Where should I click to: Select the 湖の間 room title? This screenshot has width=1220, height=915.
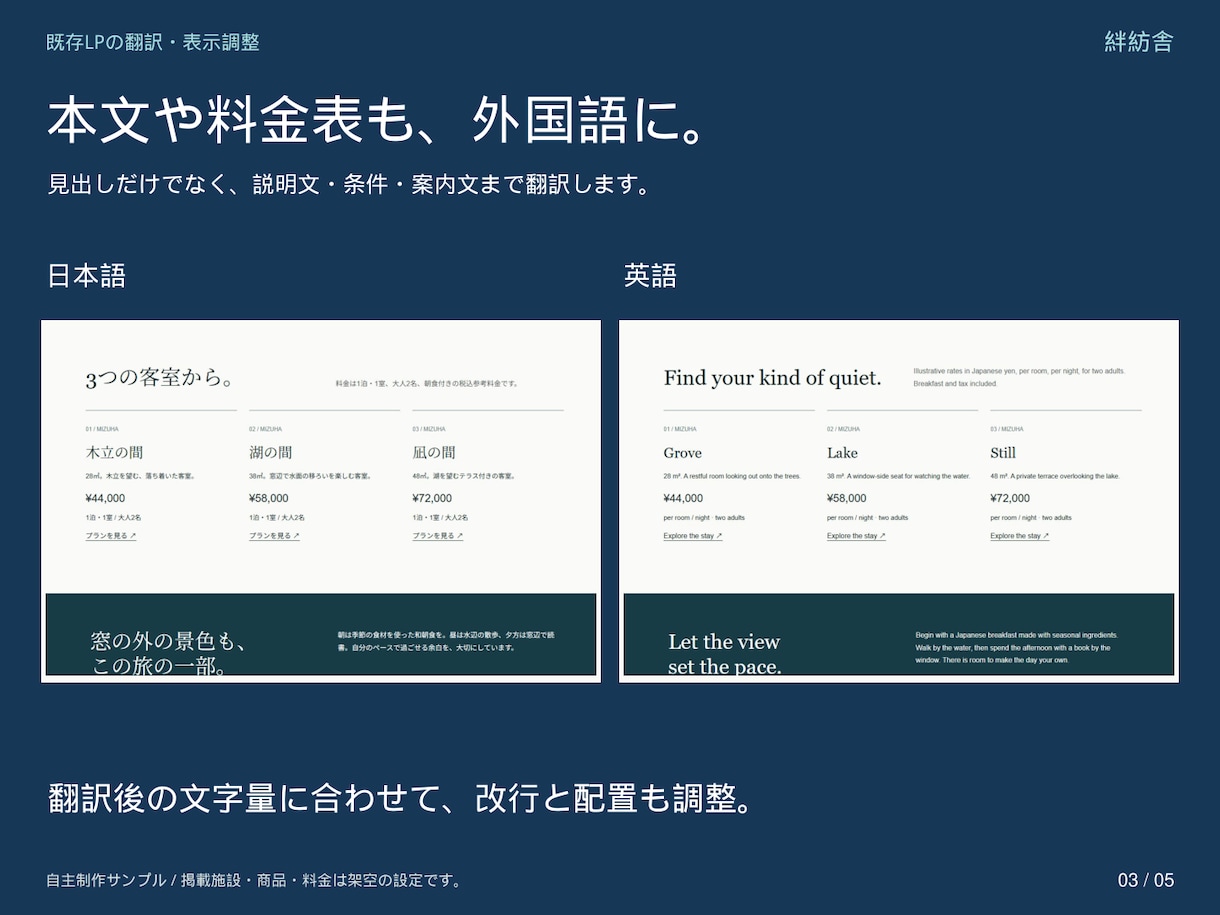(271, 453)
